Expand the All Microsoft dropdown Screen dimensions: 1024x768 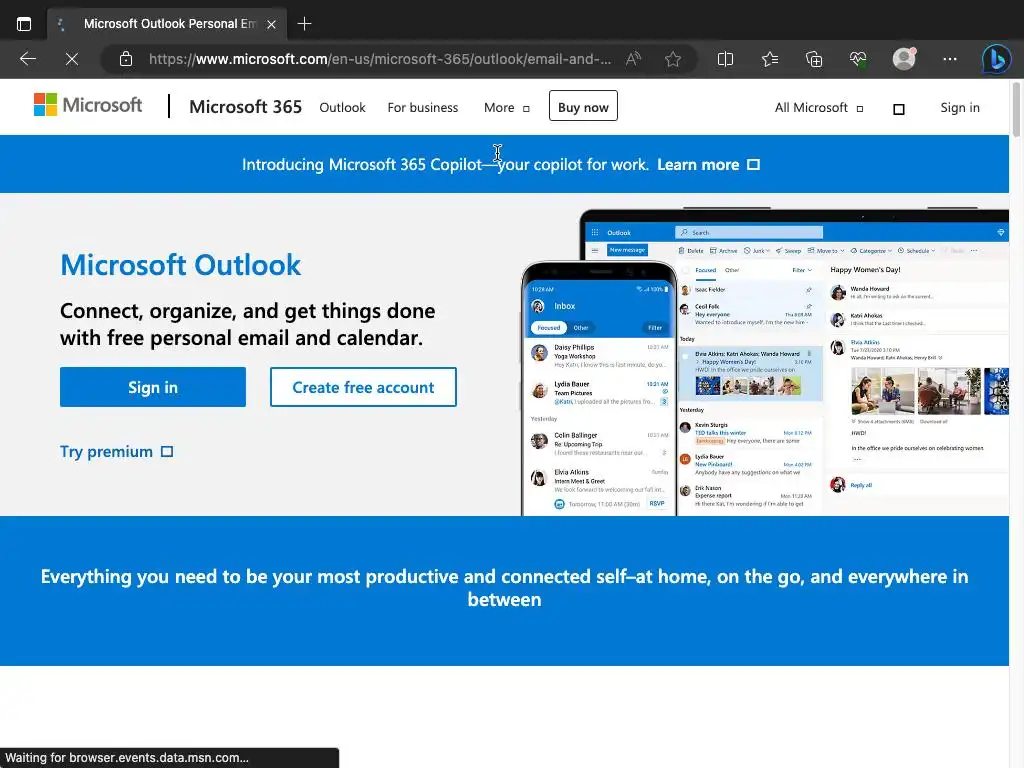click(818, 108)
